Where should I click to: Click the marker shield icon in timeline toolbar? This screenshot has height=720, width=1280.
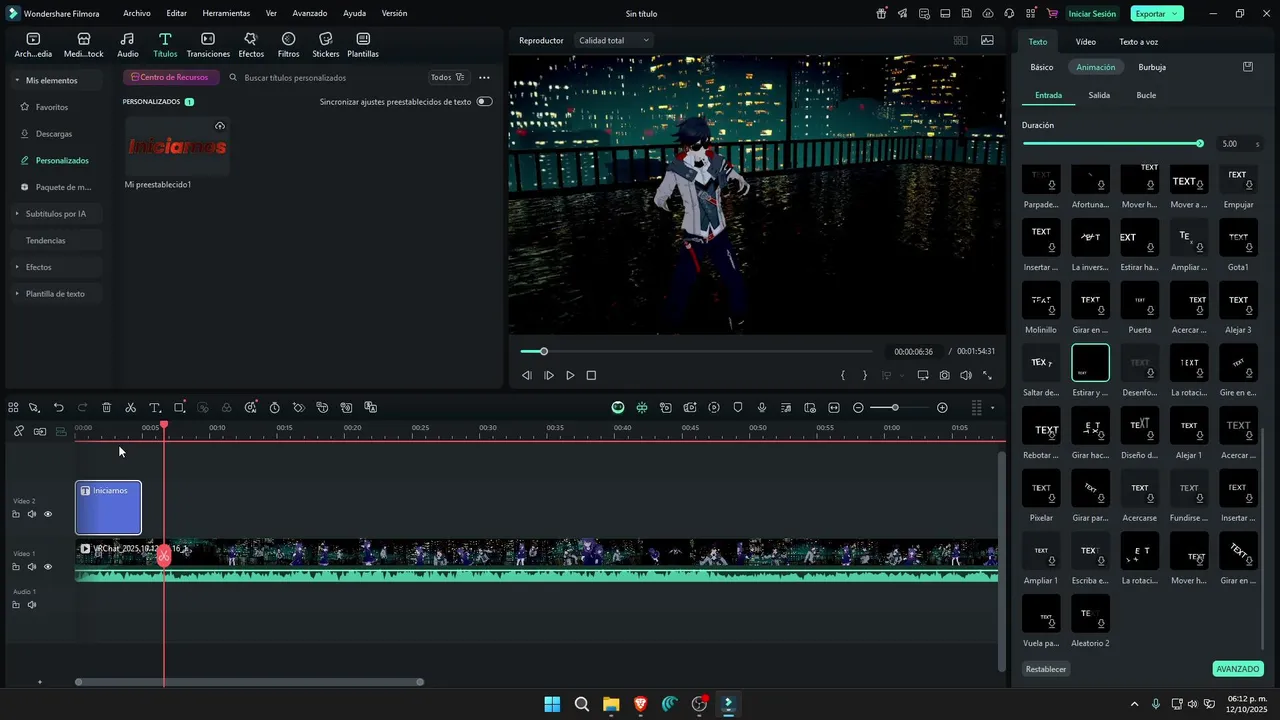point(738,408)
